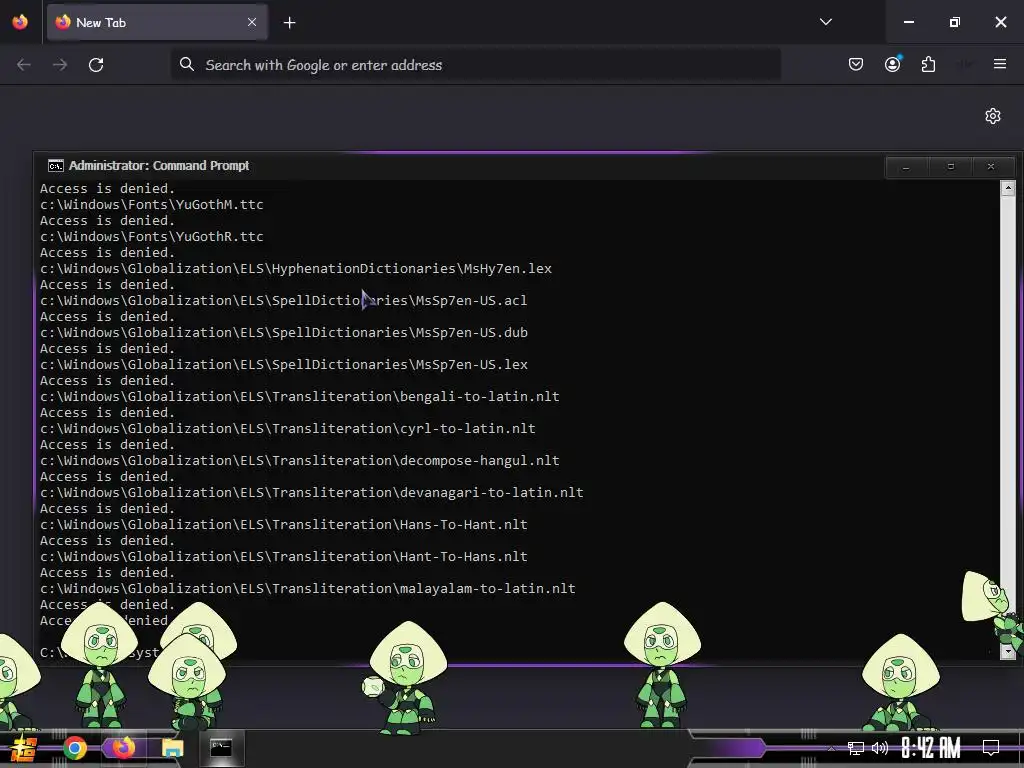Viewport: 1024px width, 768px height.
Task: Open the Firefox account menu
Action: (893, 64)
